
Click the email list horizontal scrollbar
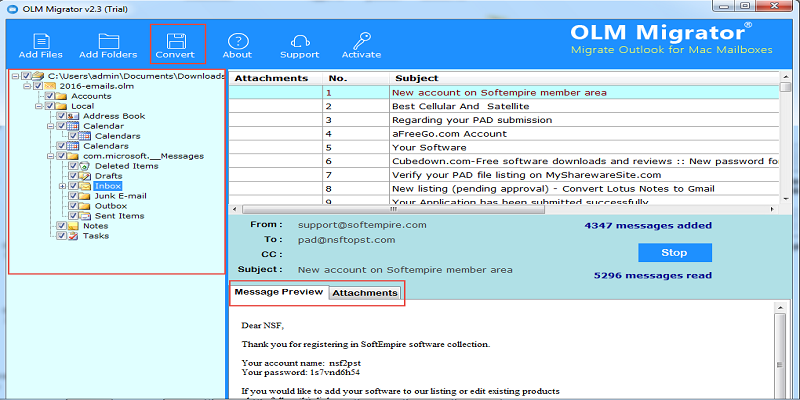(393, 210)
